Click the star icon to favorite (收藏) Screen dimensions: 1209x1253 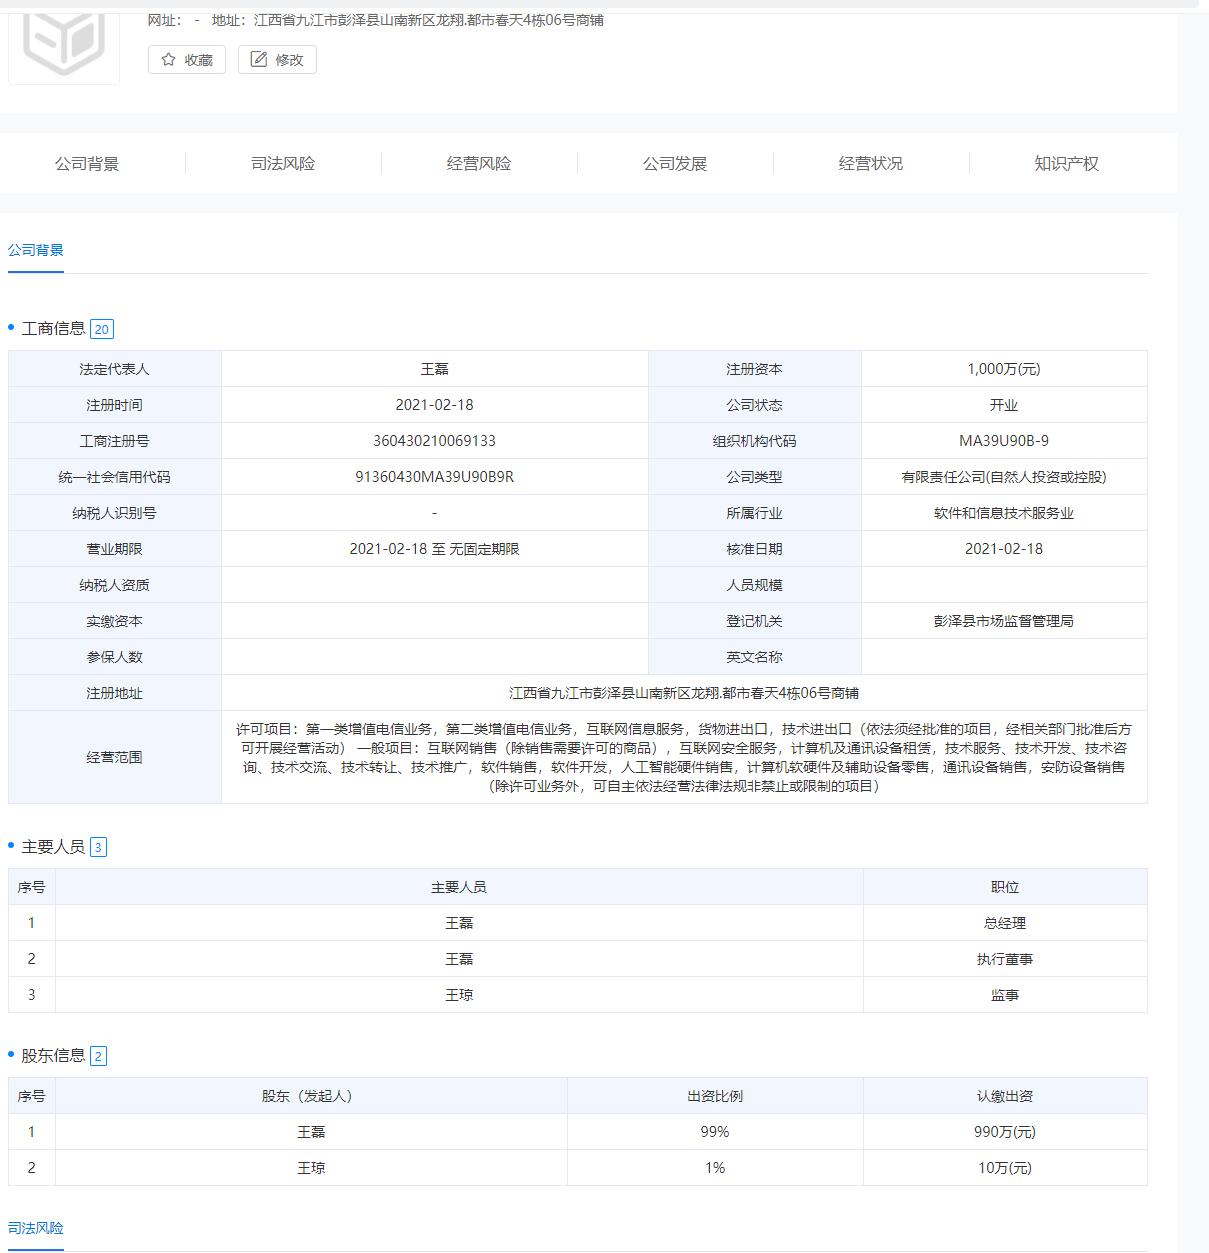pos(169,60)
